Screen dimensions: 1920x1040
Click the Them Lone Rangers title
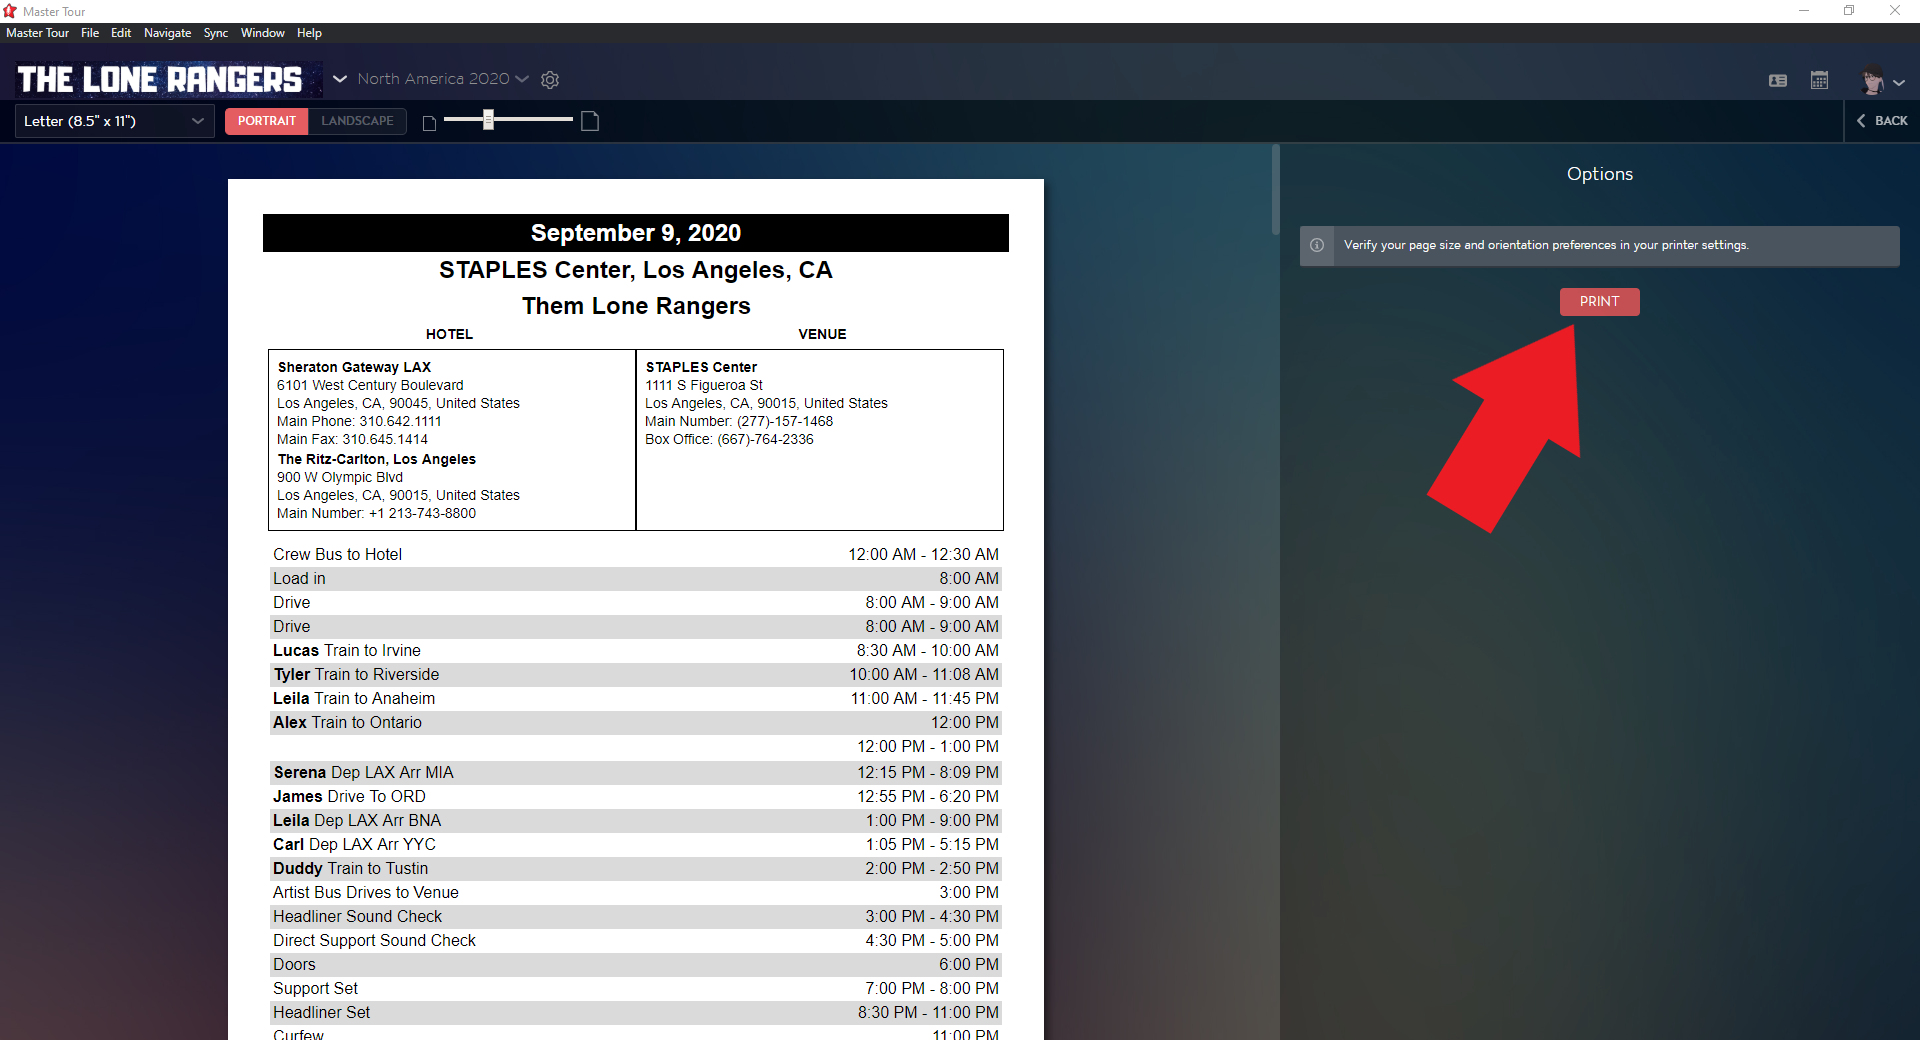pyautogui.click(x=636, y=306)
